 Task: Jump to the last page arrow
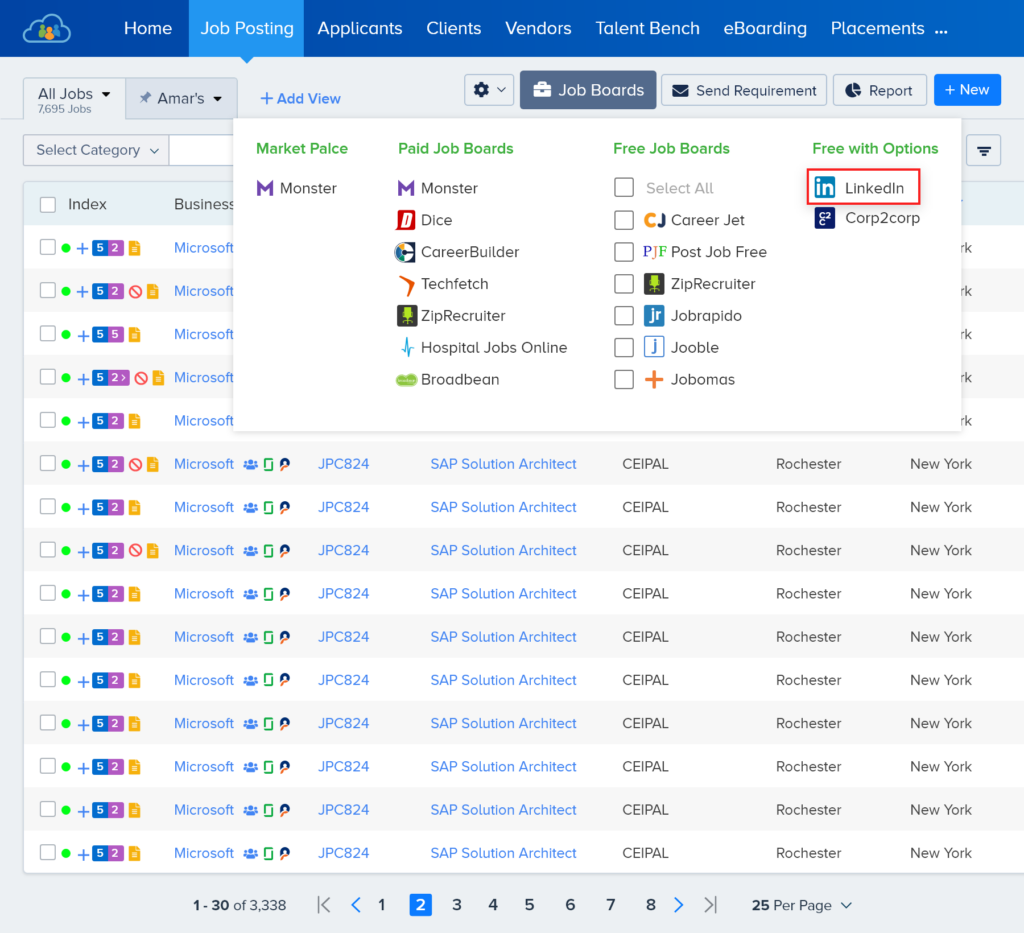pyautogui.click(x=711, y=905)
